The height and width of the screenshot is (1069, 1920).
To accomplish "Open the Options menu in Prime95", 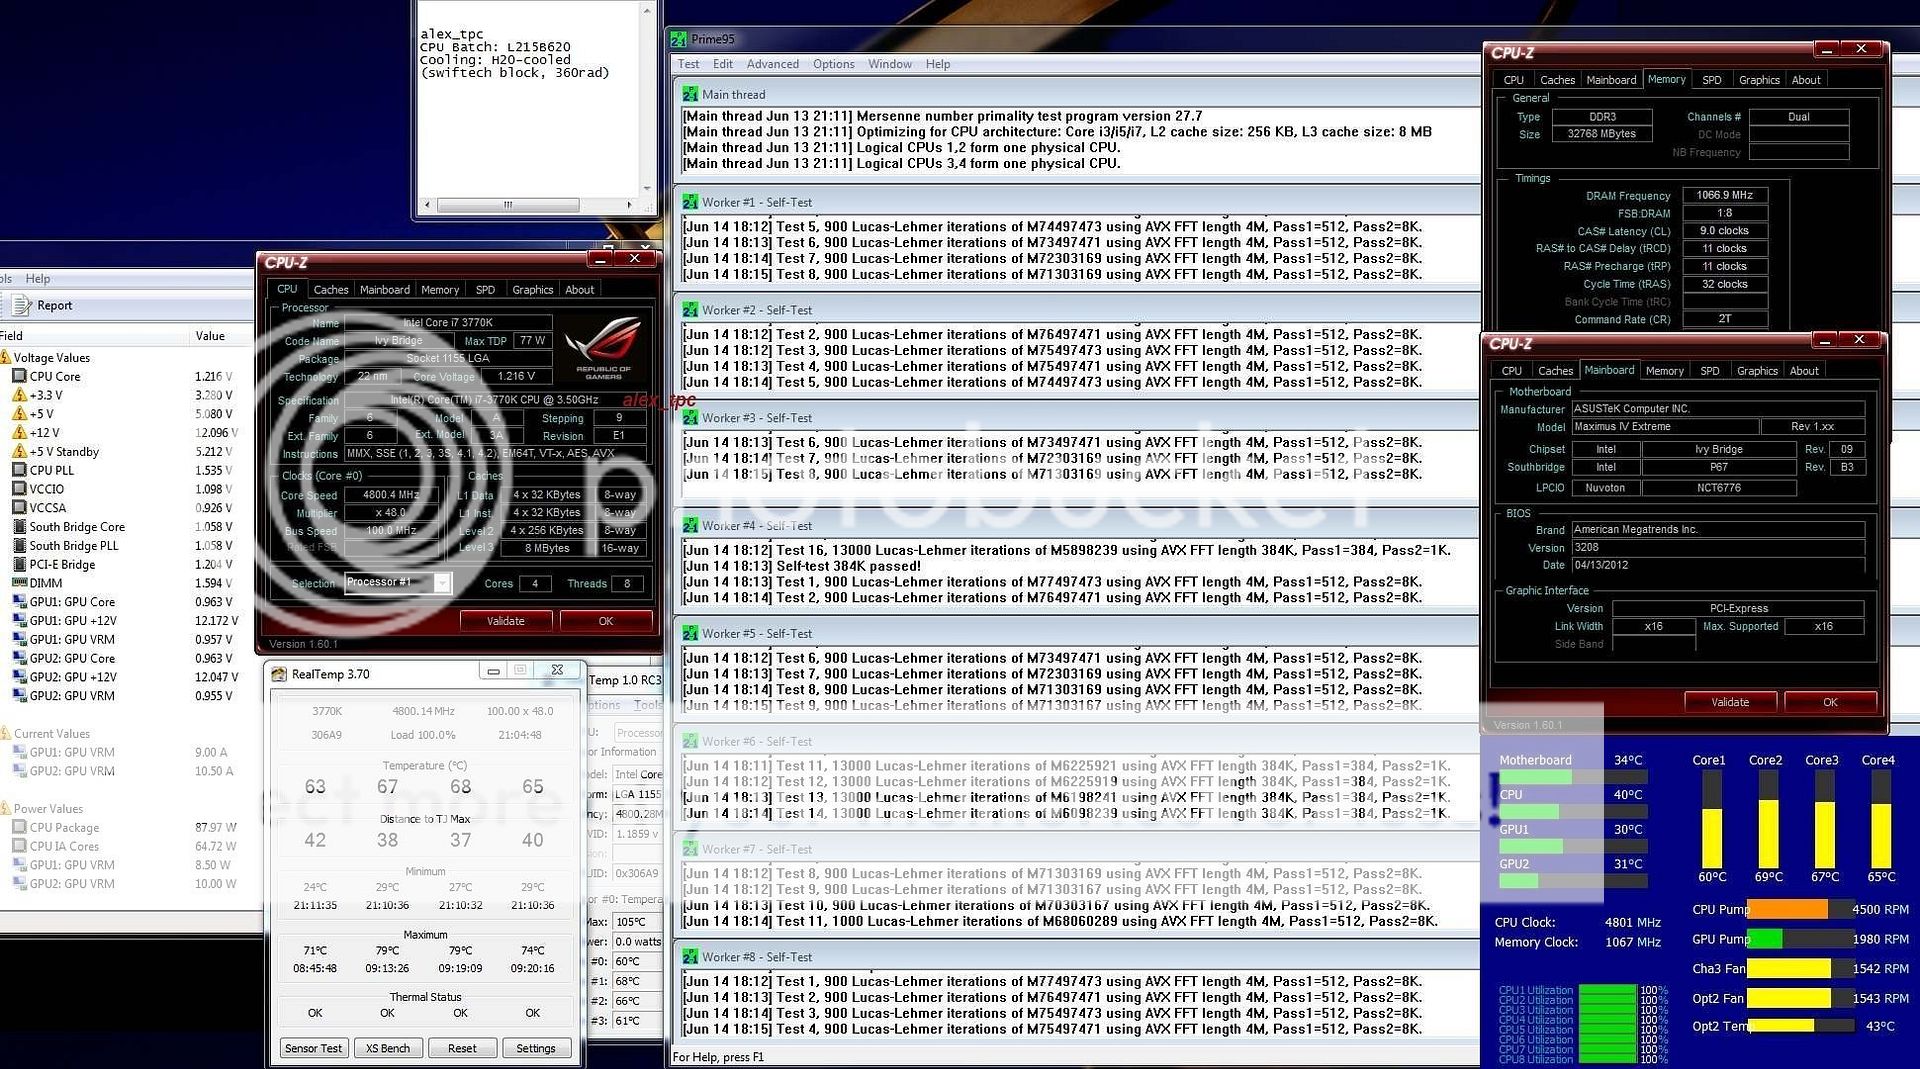I will (x=834, y=64).
